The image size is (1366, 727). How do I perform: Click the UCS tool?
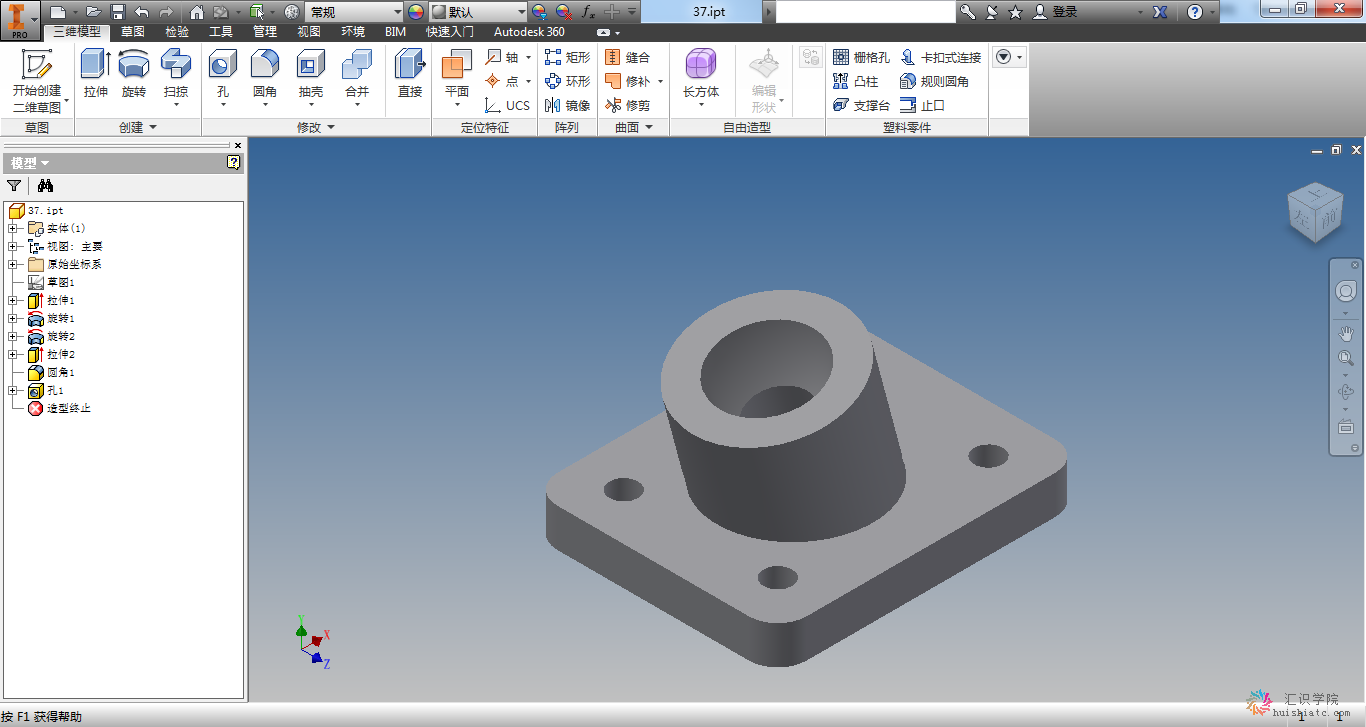507,105
